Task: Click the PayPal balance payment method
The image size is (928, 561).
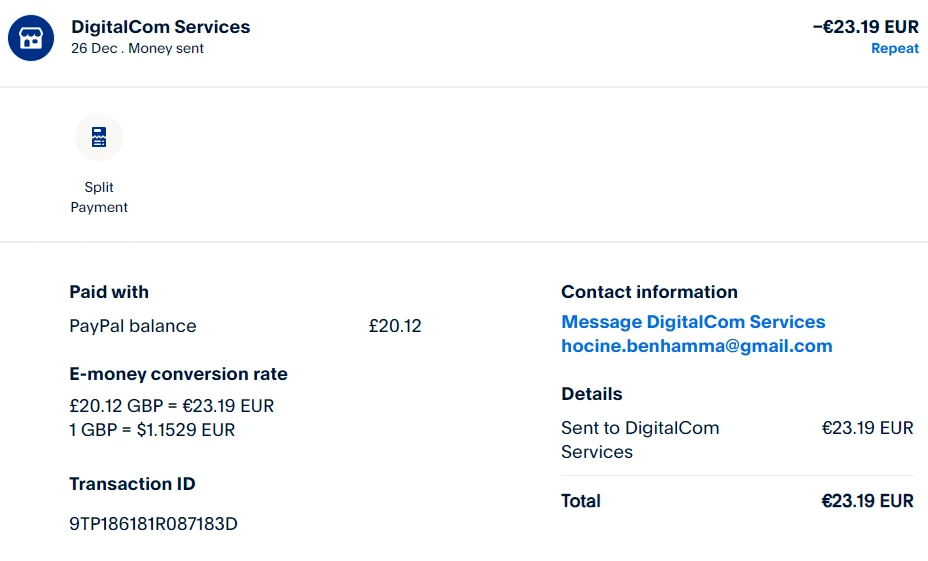Action: [x=133, y=326]
